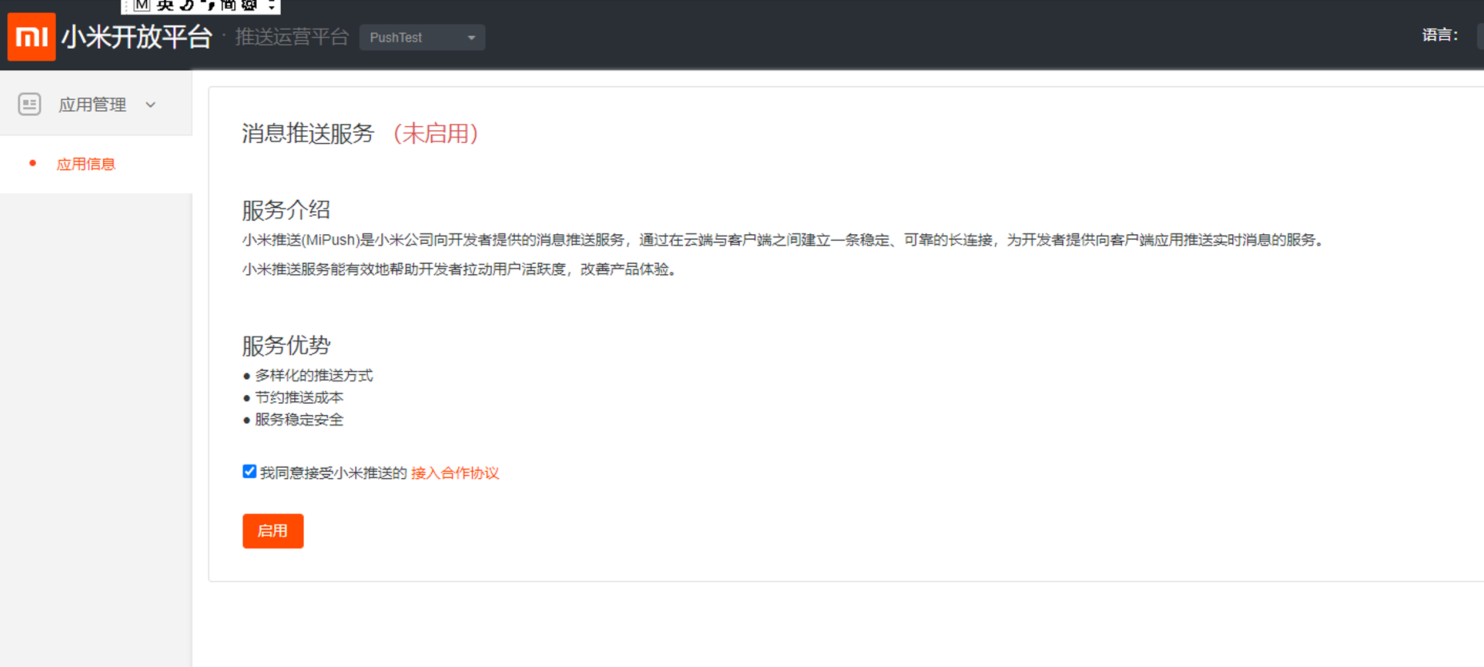
Task: Collapse the 应用管理 chevron arrow
Action: click(x=151, y=105)
